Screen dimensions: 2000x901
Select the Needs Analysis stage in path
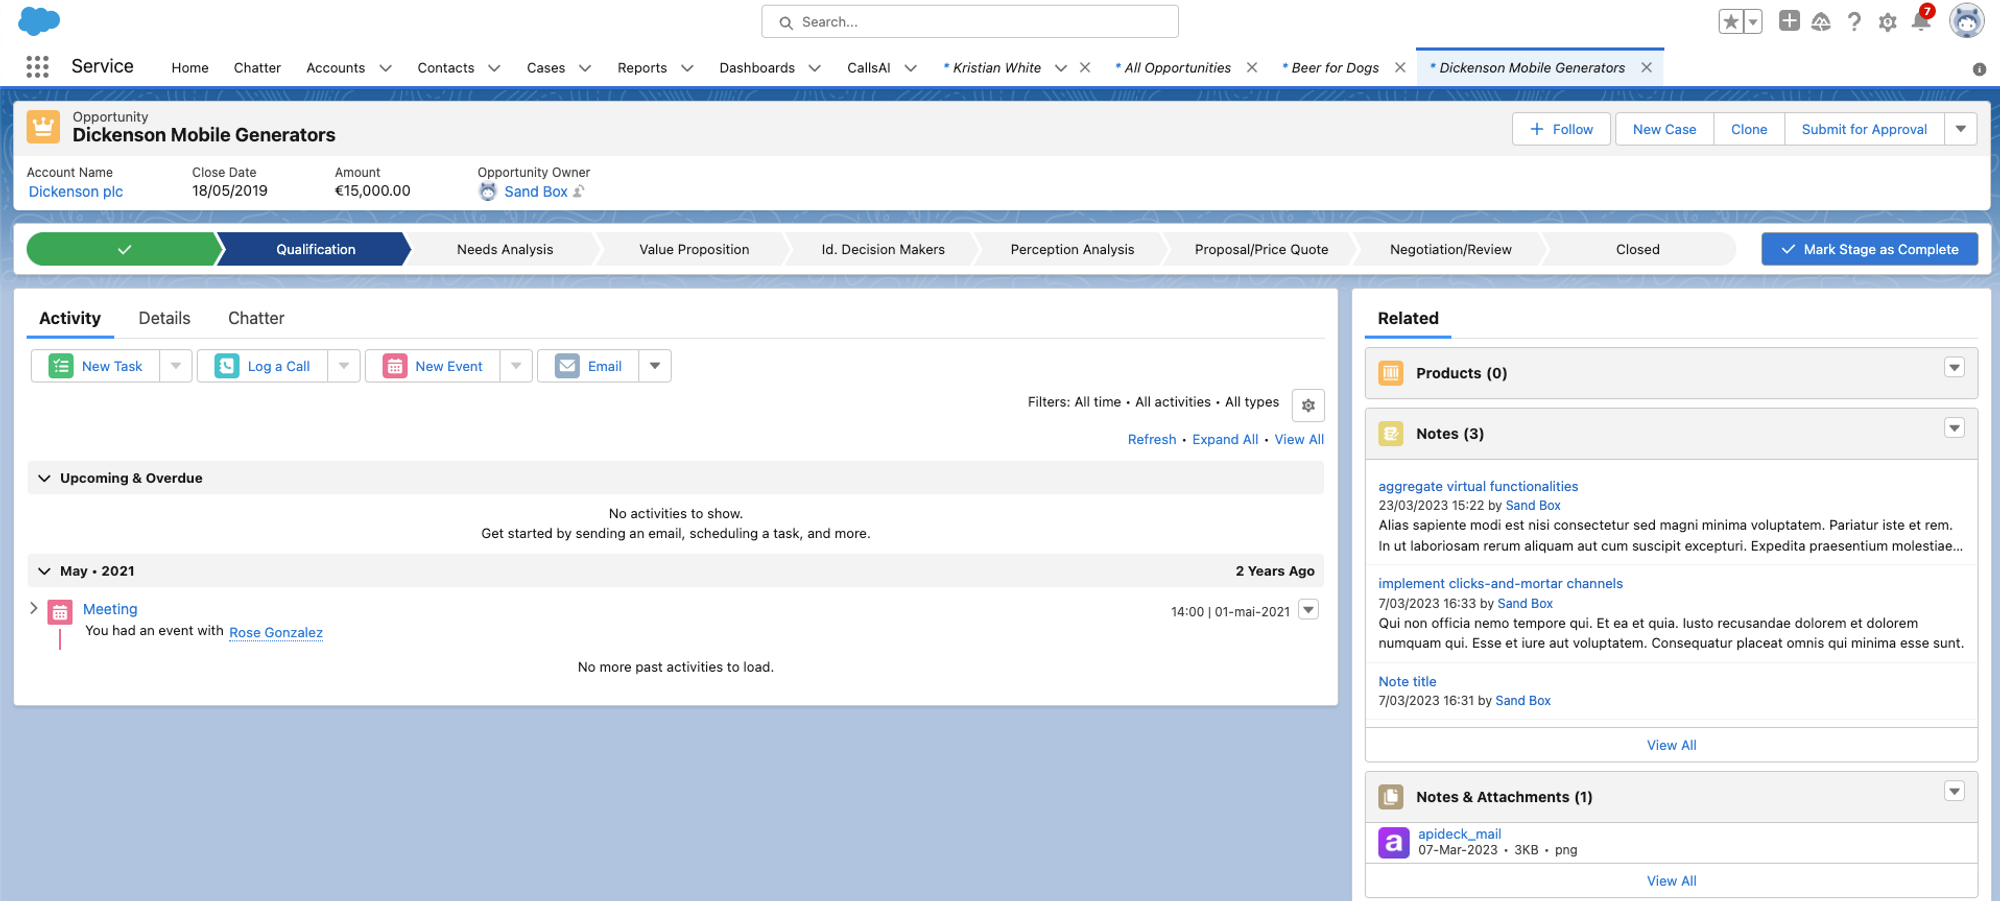coord(504,249)
